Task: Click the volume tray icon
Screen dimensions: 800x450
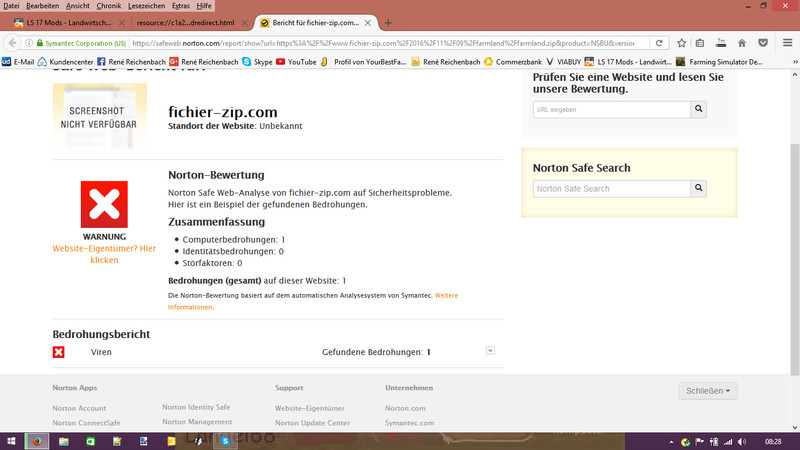Action: coord(742,442)
